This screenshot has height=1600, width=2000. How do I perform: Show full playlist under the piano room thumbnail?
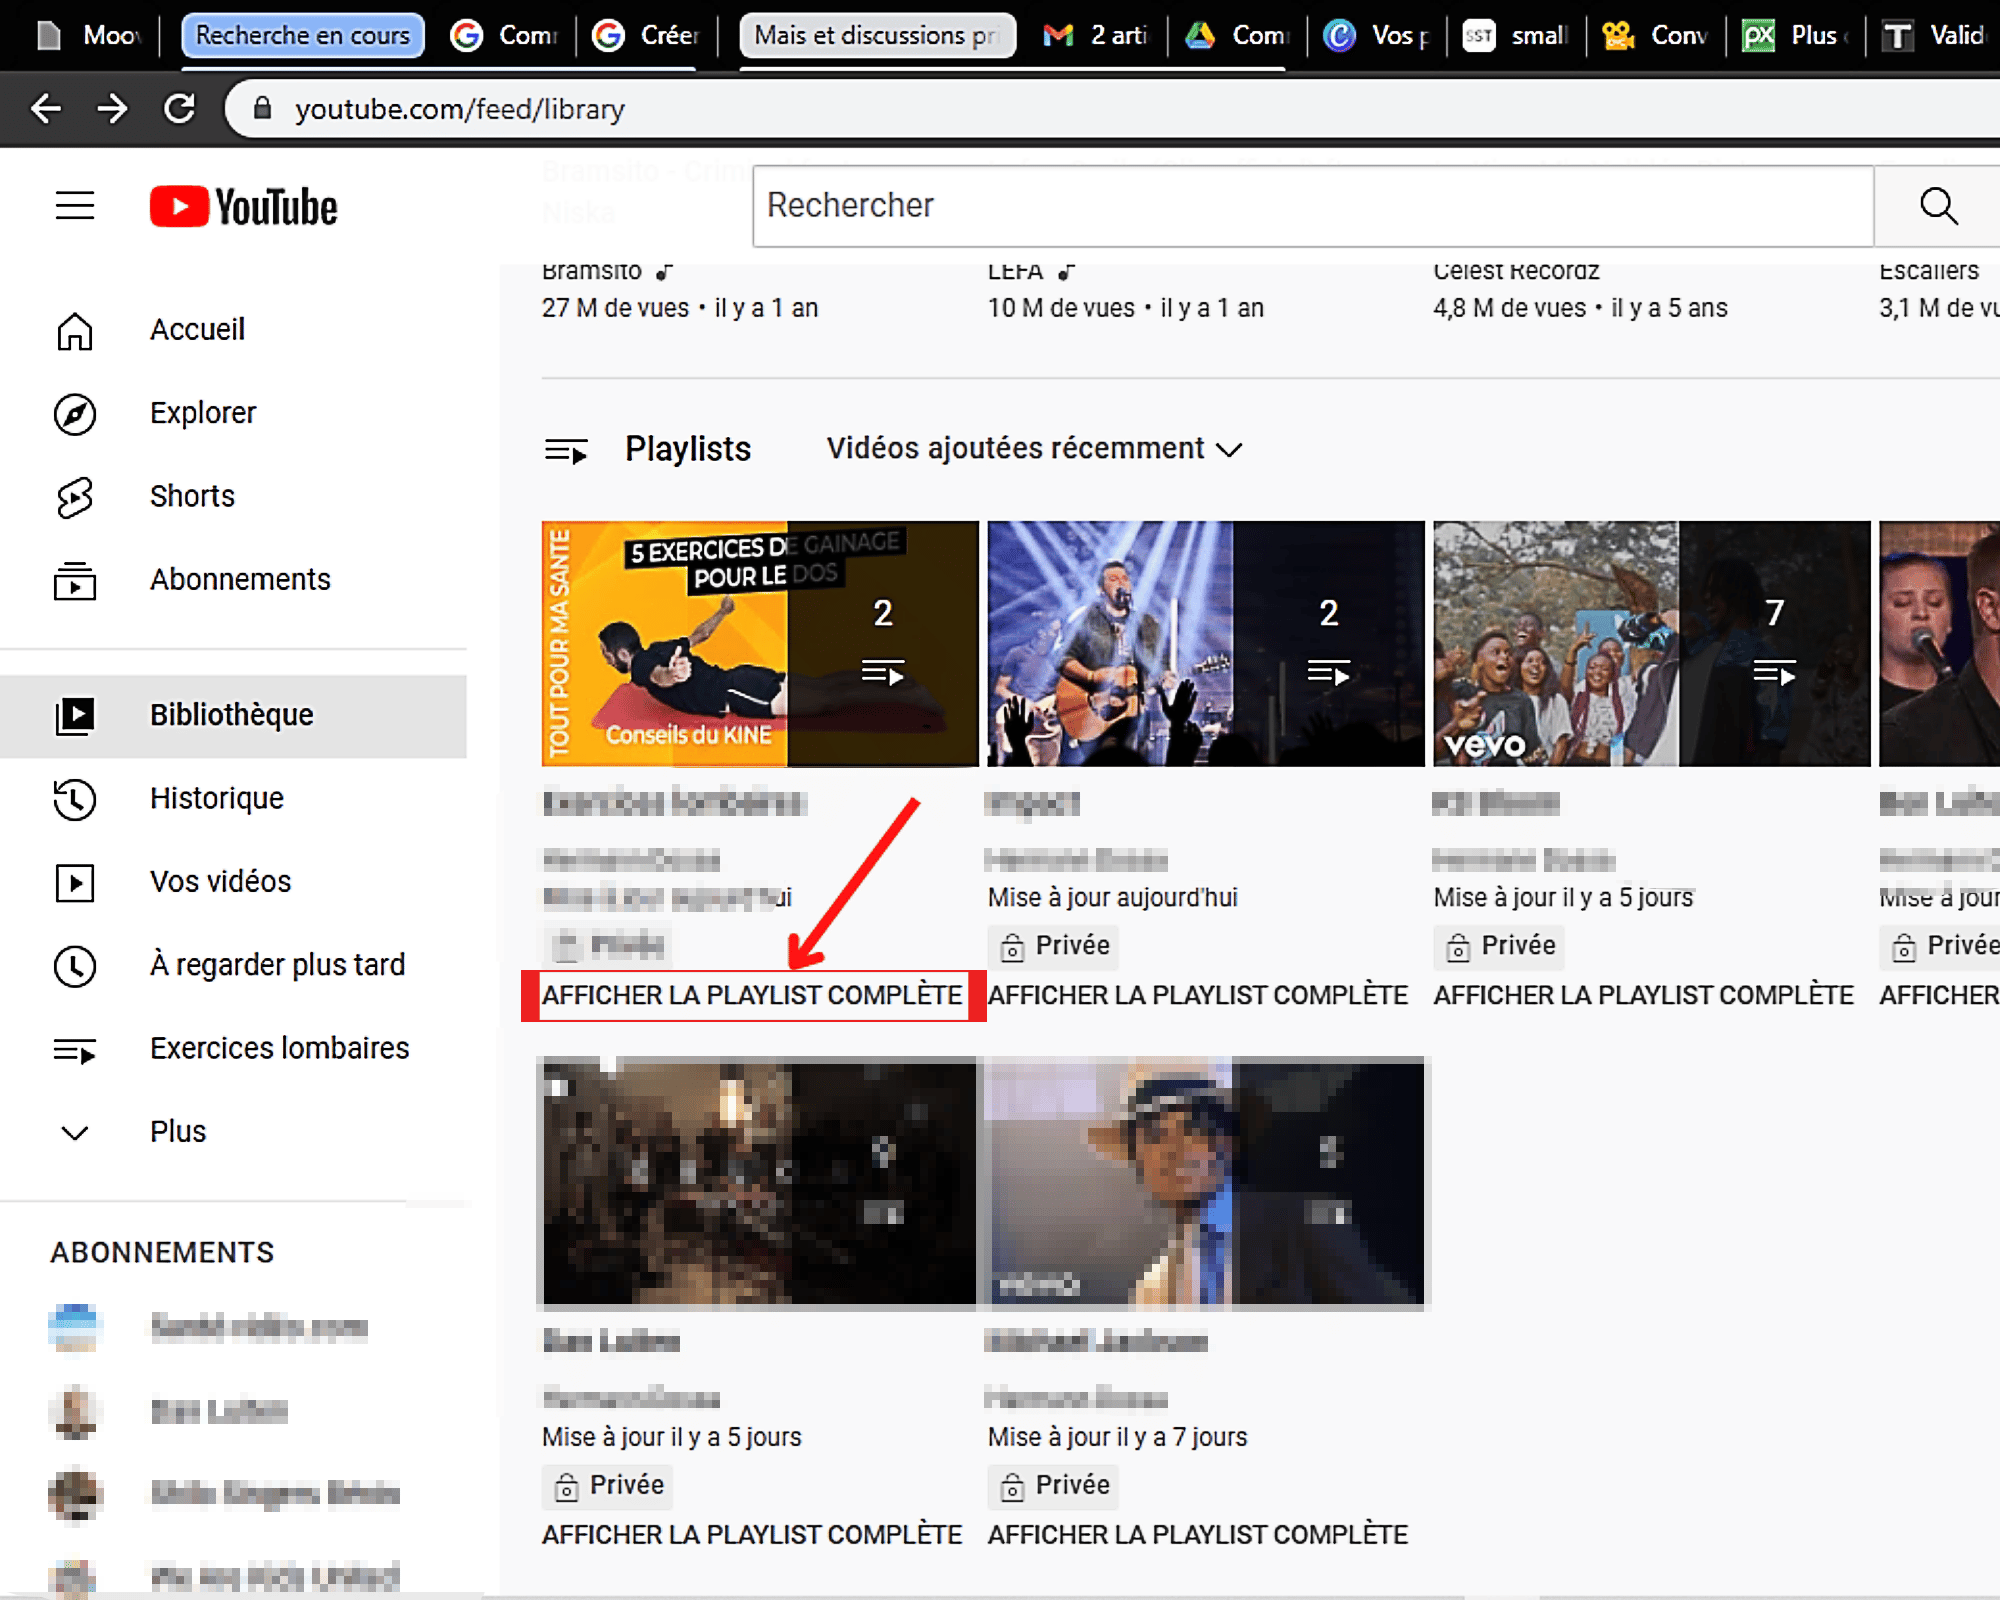tap(752, 1535)
